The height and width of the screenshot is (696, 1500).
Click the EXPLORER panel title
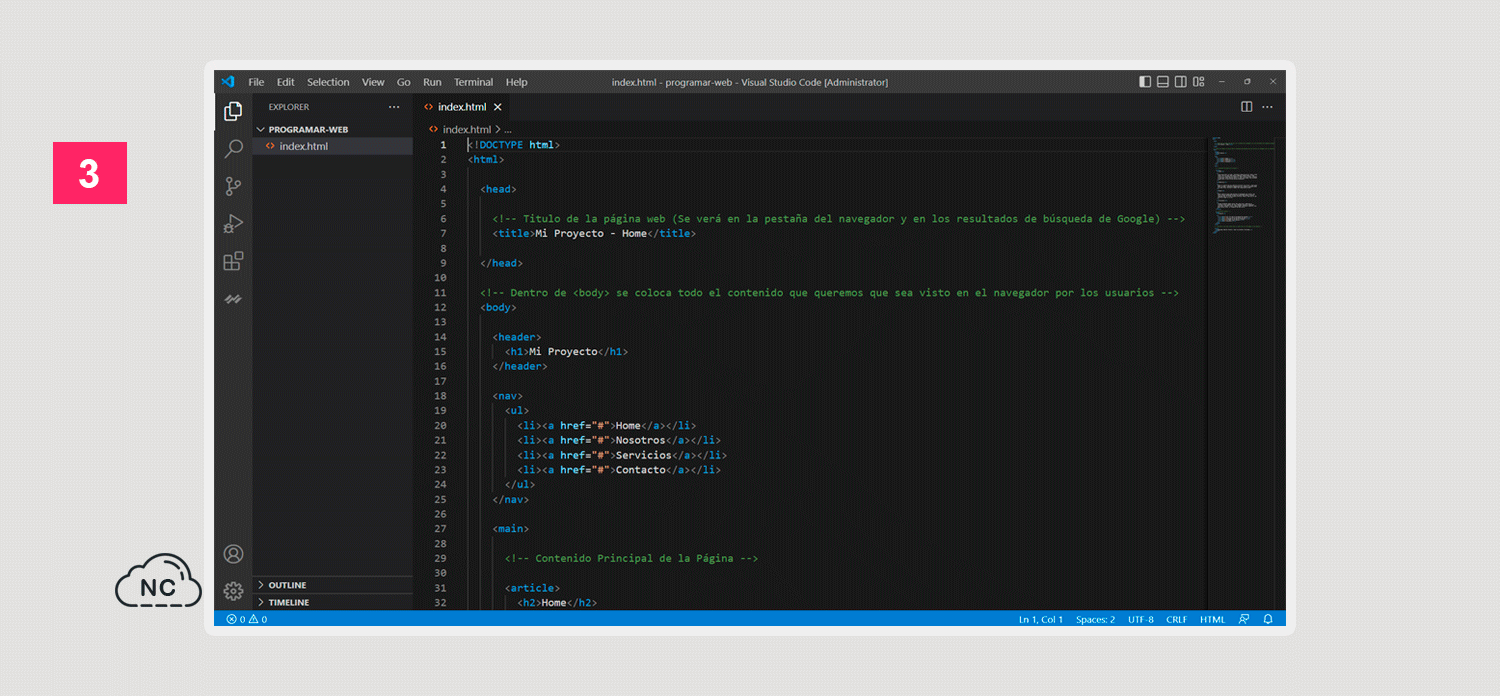pos(288,107)
